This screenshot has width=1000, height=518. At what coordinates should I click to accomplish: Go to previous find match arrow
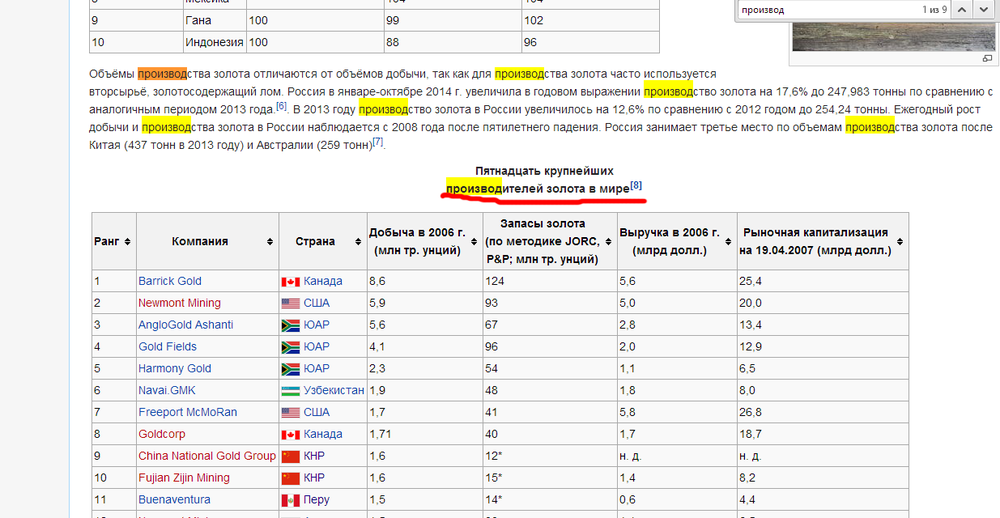(962, 10)
